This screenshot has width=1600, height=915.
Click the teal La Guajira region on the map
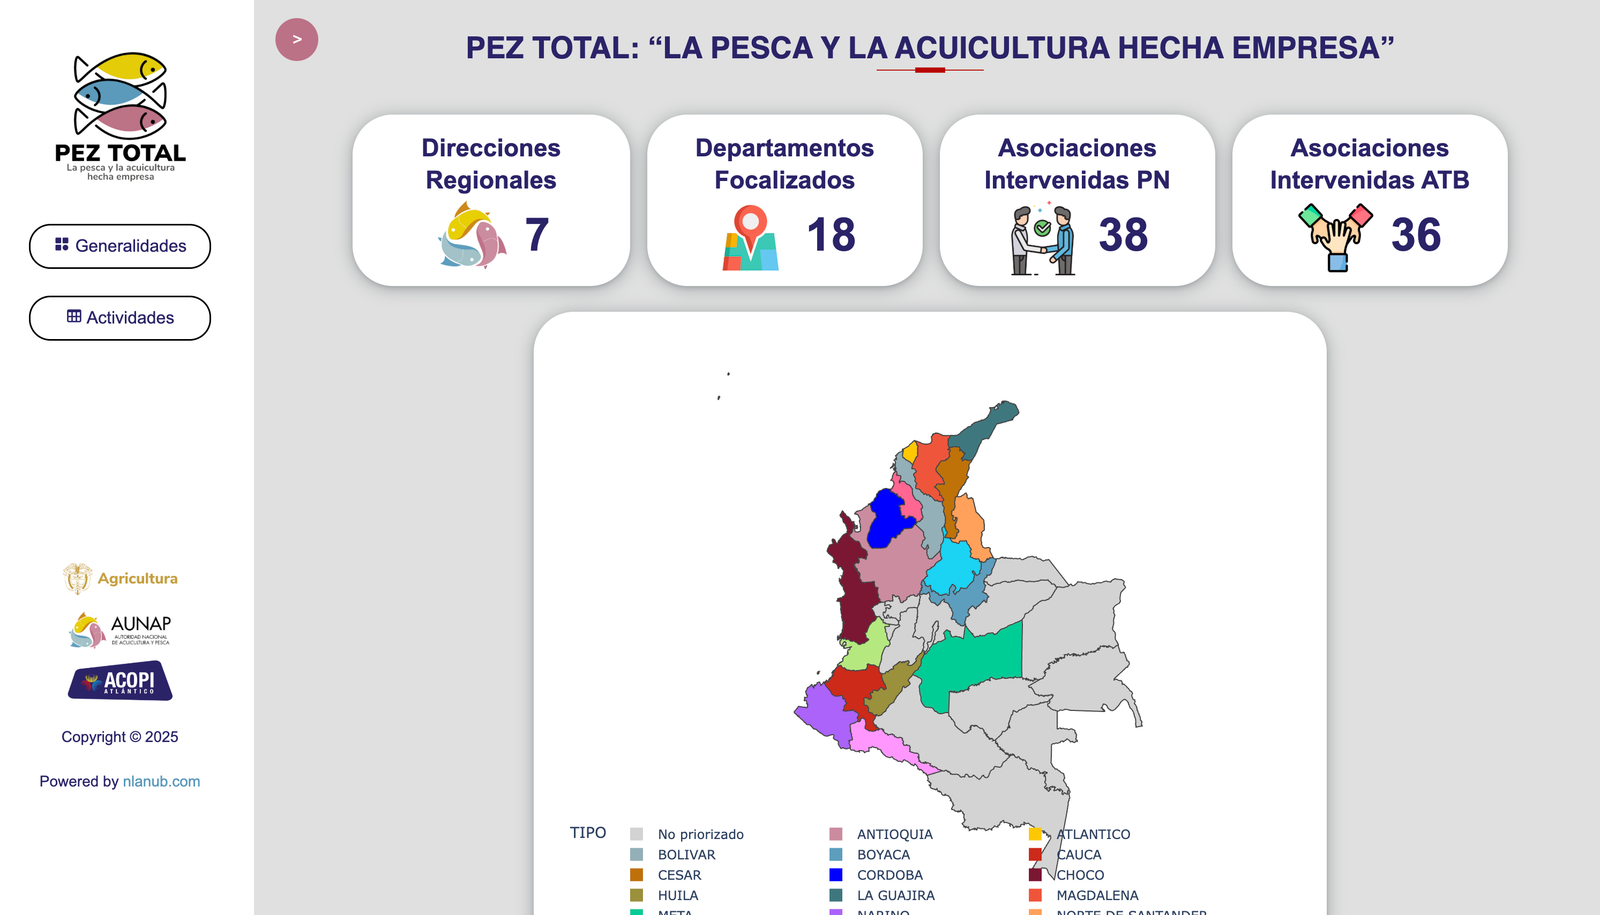click(985, 428)
